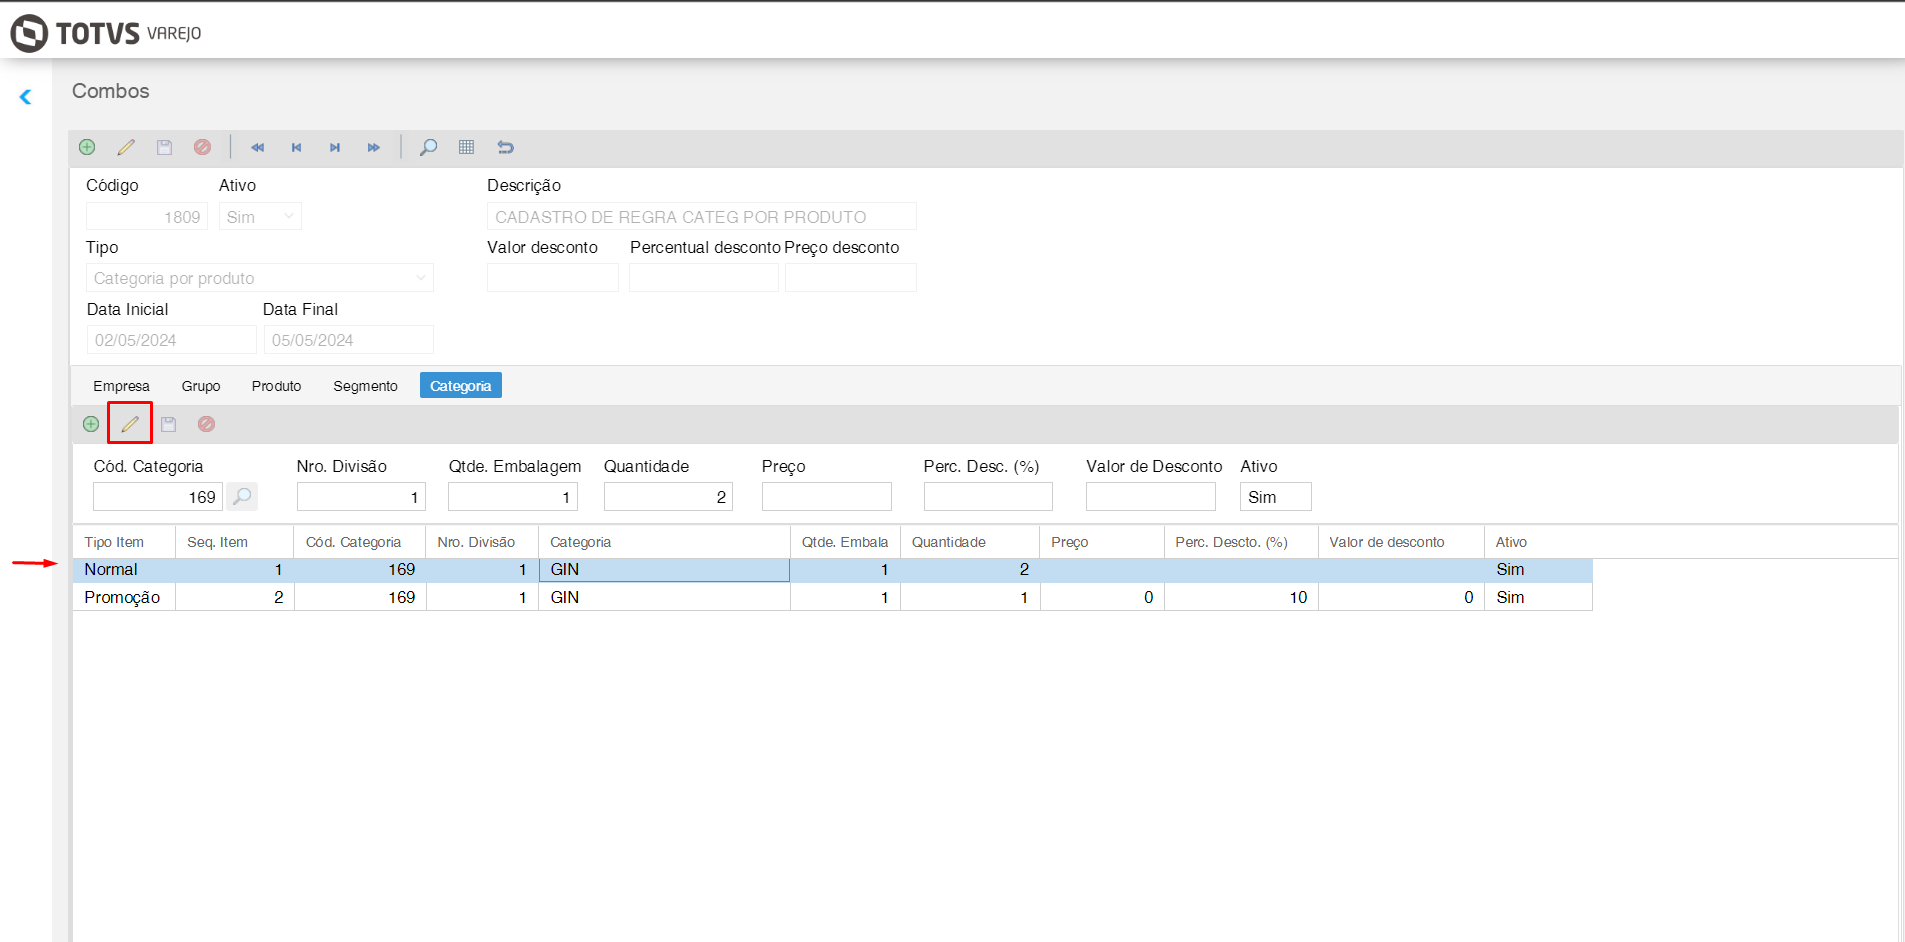Select the Segmento tab
The height and width of the screenshot is (942, 1905).
coord(365,386)
